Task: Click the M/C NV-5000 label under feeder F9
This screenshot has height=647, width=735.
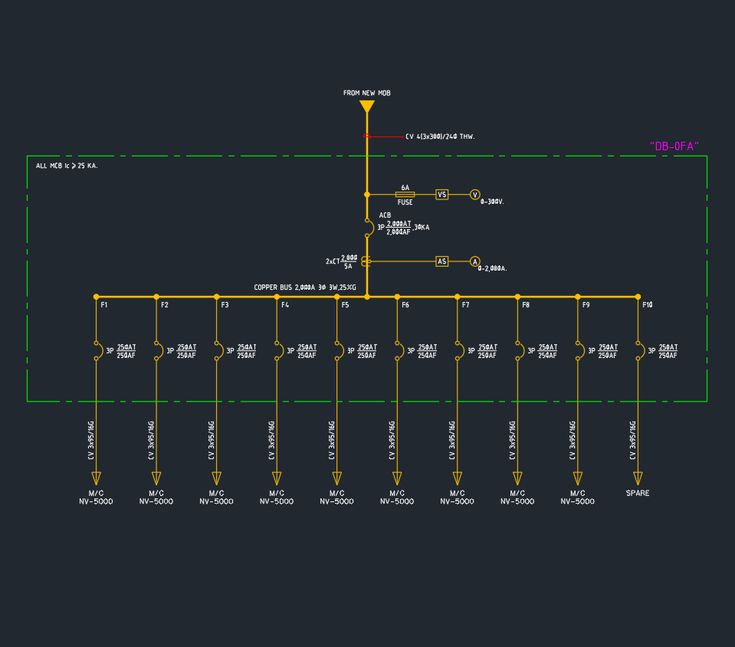Action: pyautogui.click(x=578, y=497)
